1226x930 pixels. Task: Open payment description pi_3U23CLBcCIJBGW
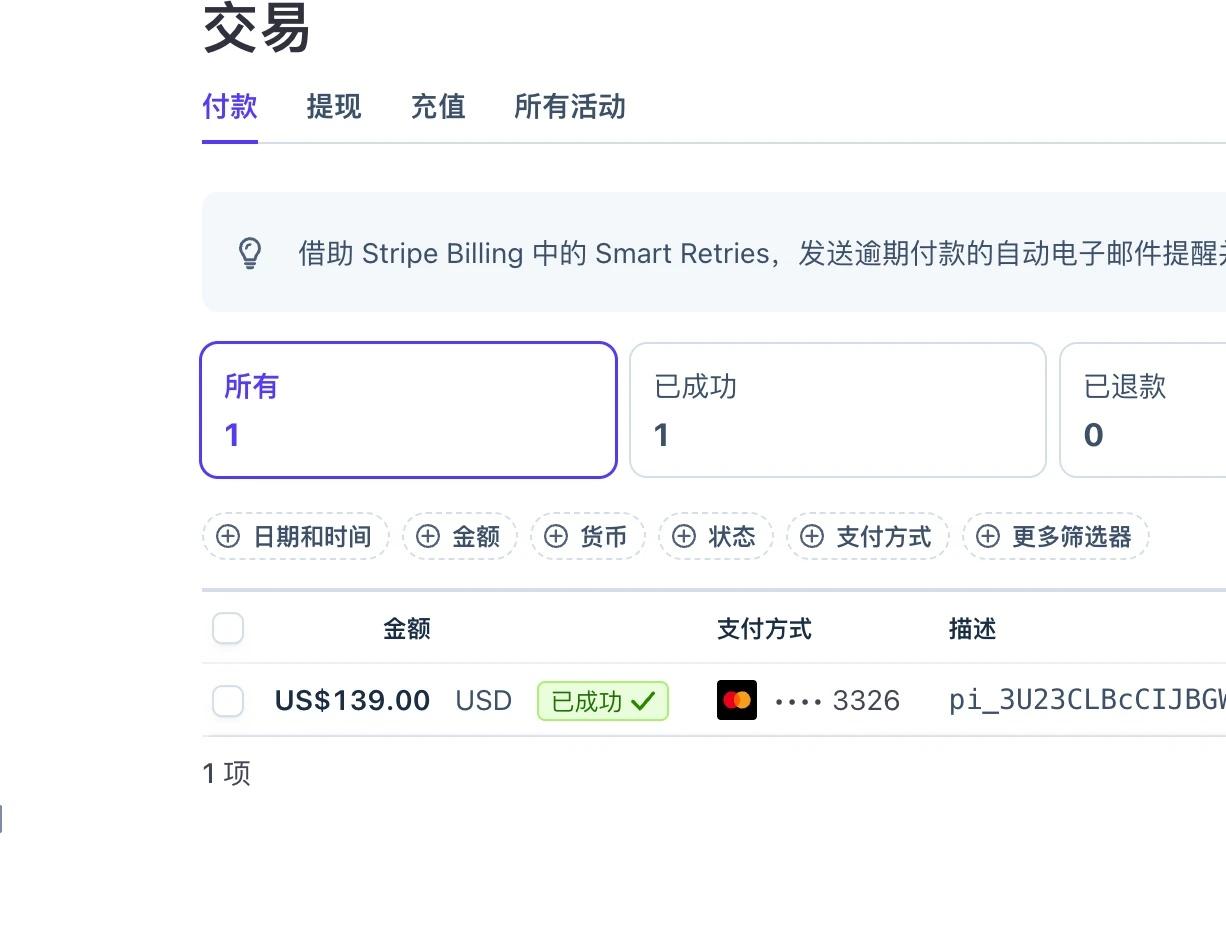(1087, 700)
